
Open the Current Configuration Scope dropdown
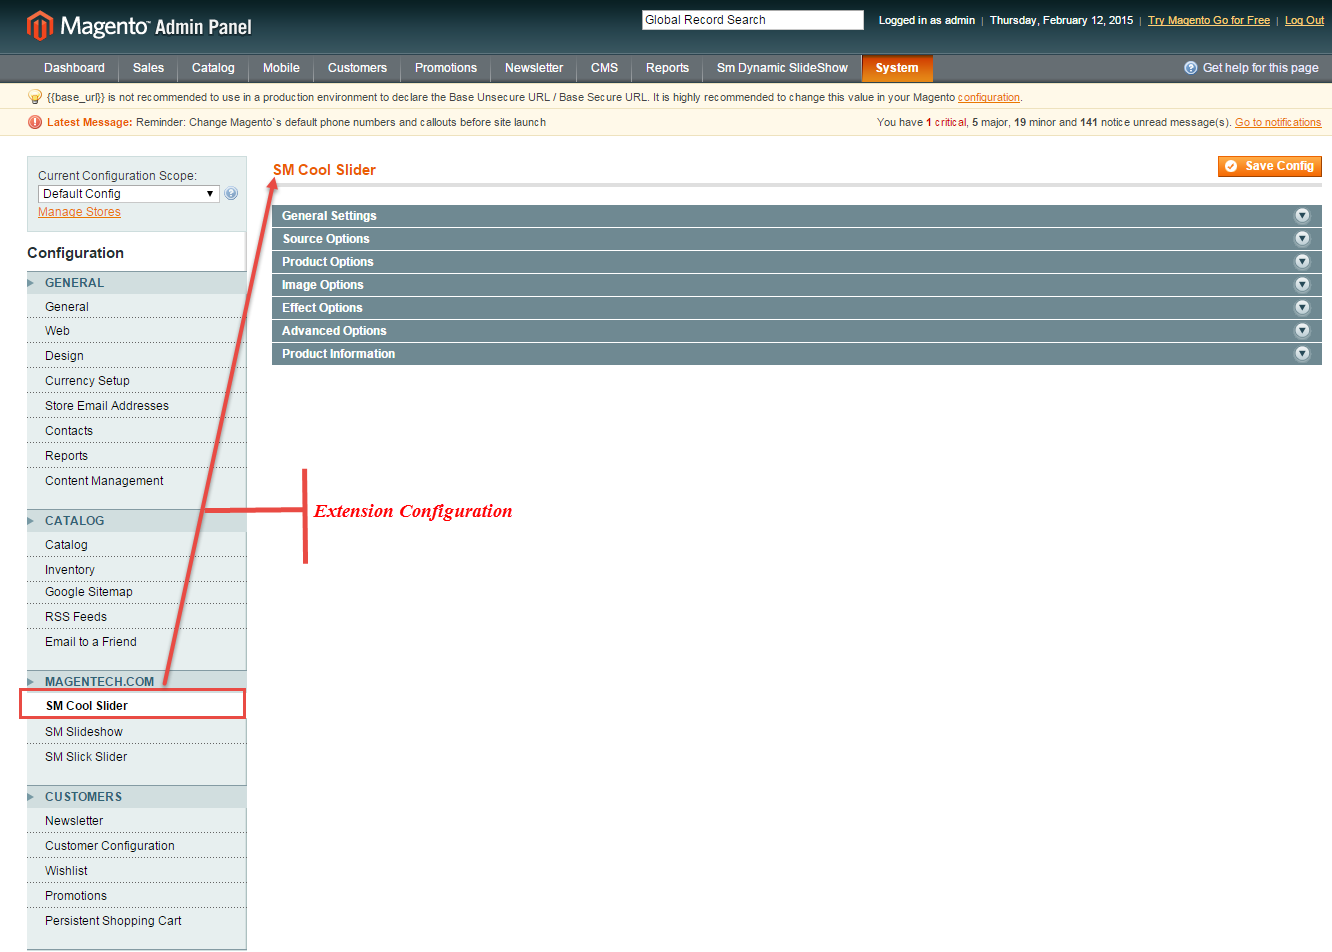point(129,194)
